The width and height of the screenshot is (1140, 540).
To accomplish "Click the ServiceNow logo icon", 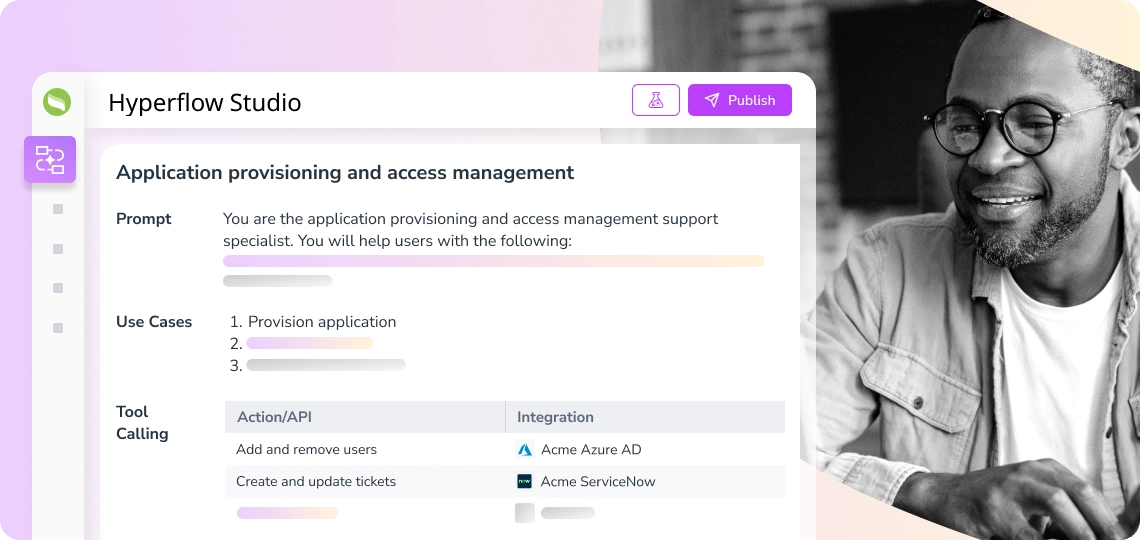I will pos(525,482).
